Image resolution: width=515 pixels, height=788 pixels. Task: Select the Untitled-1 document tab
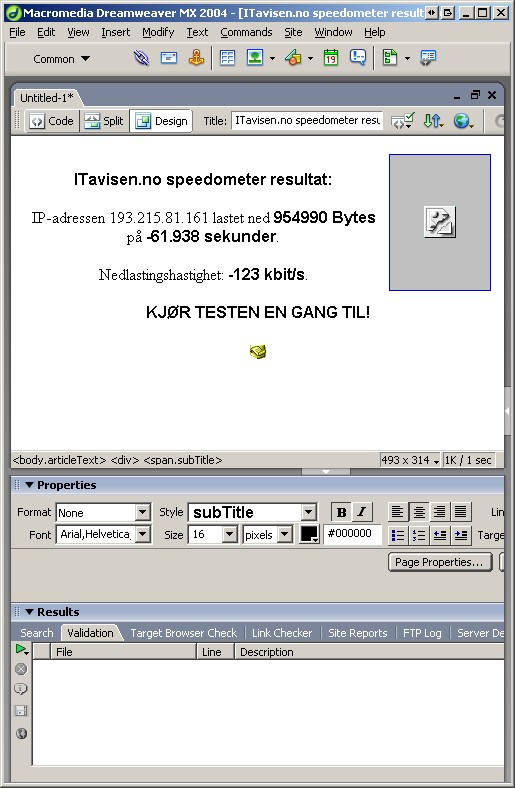pyautogui.click(x=47, y=98)
